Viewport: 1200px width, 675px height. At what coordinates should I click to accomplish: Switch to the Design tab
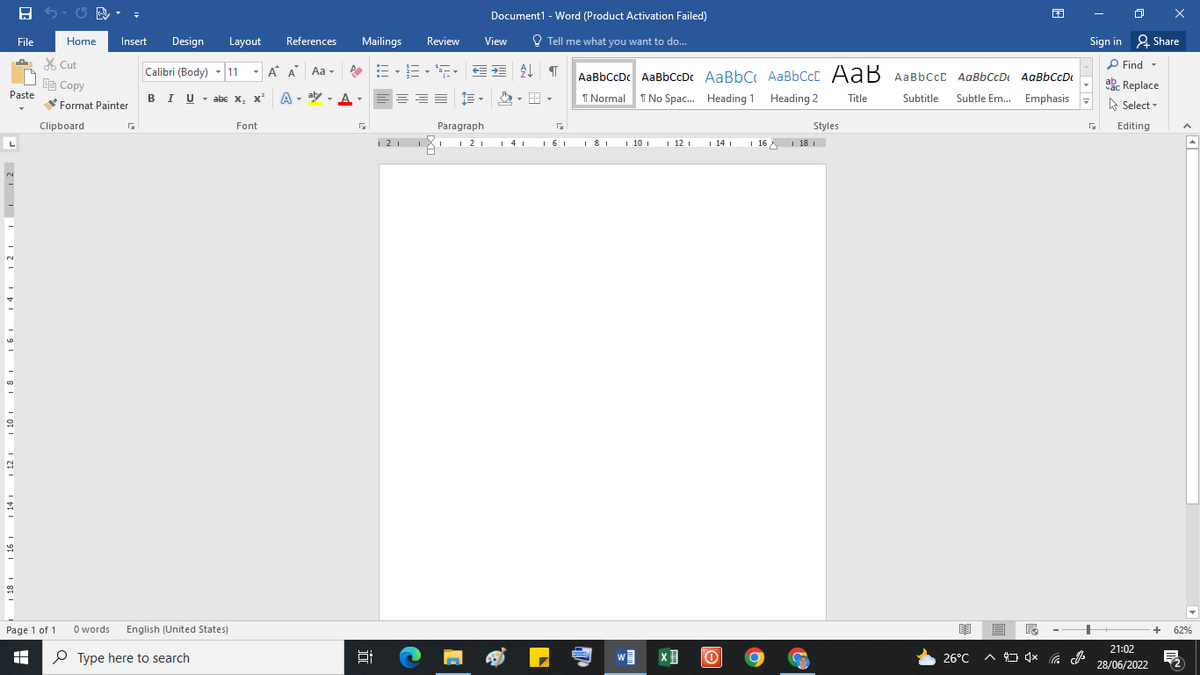188,41
